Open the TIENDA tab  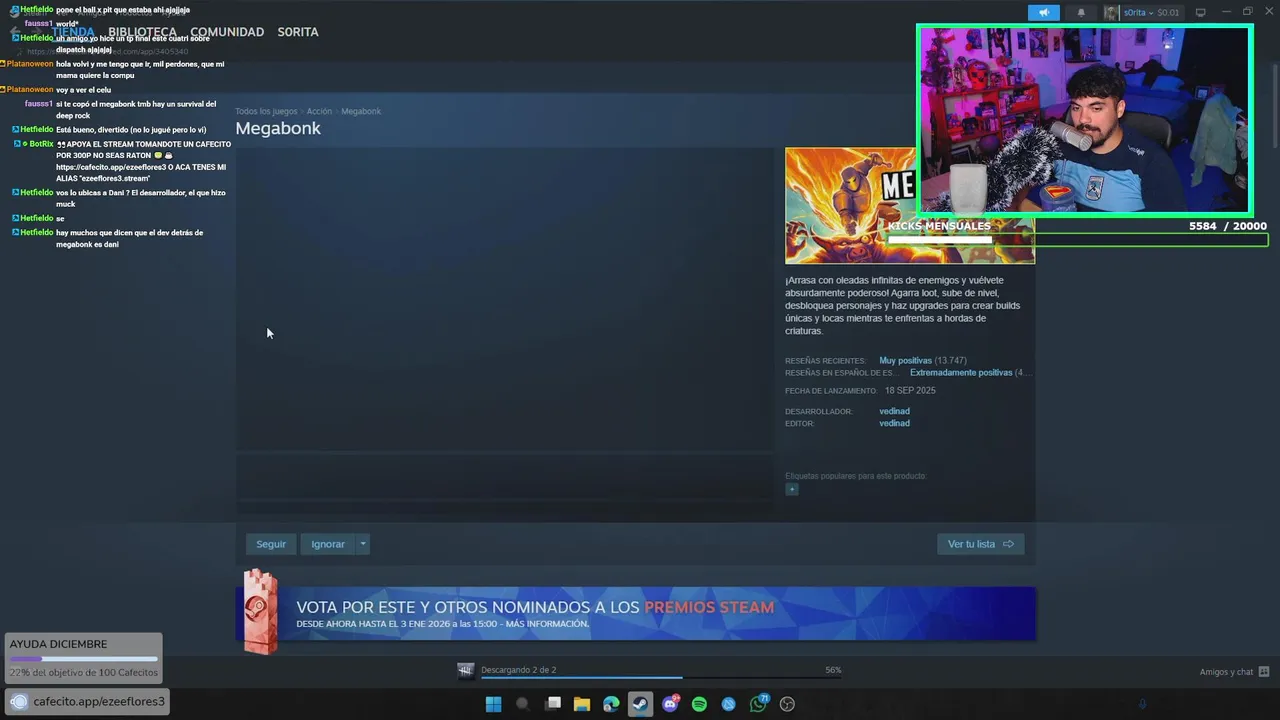point(73,32)
